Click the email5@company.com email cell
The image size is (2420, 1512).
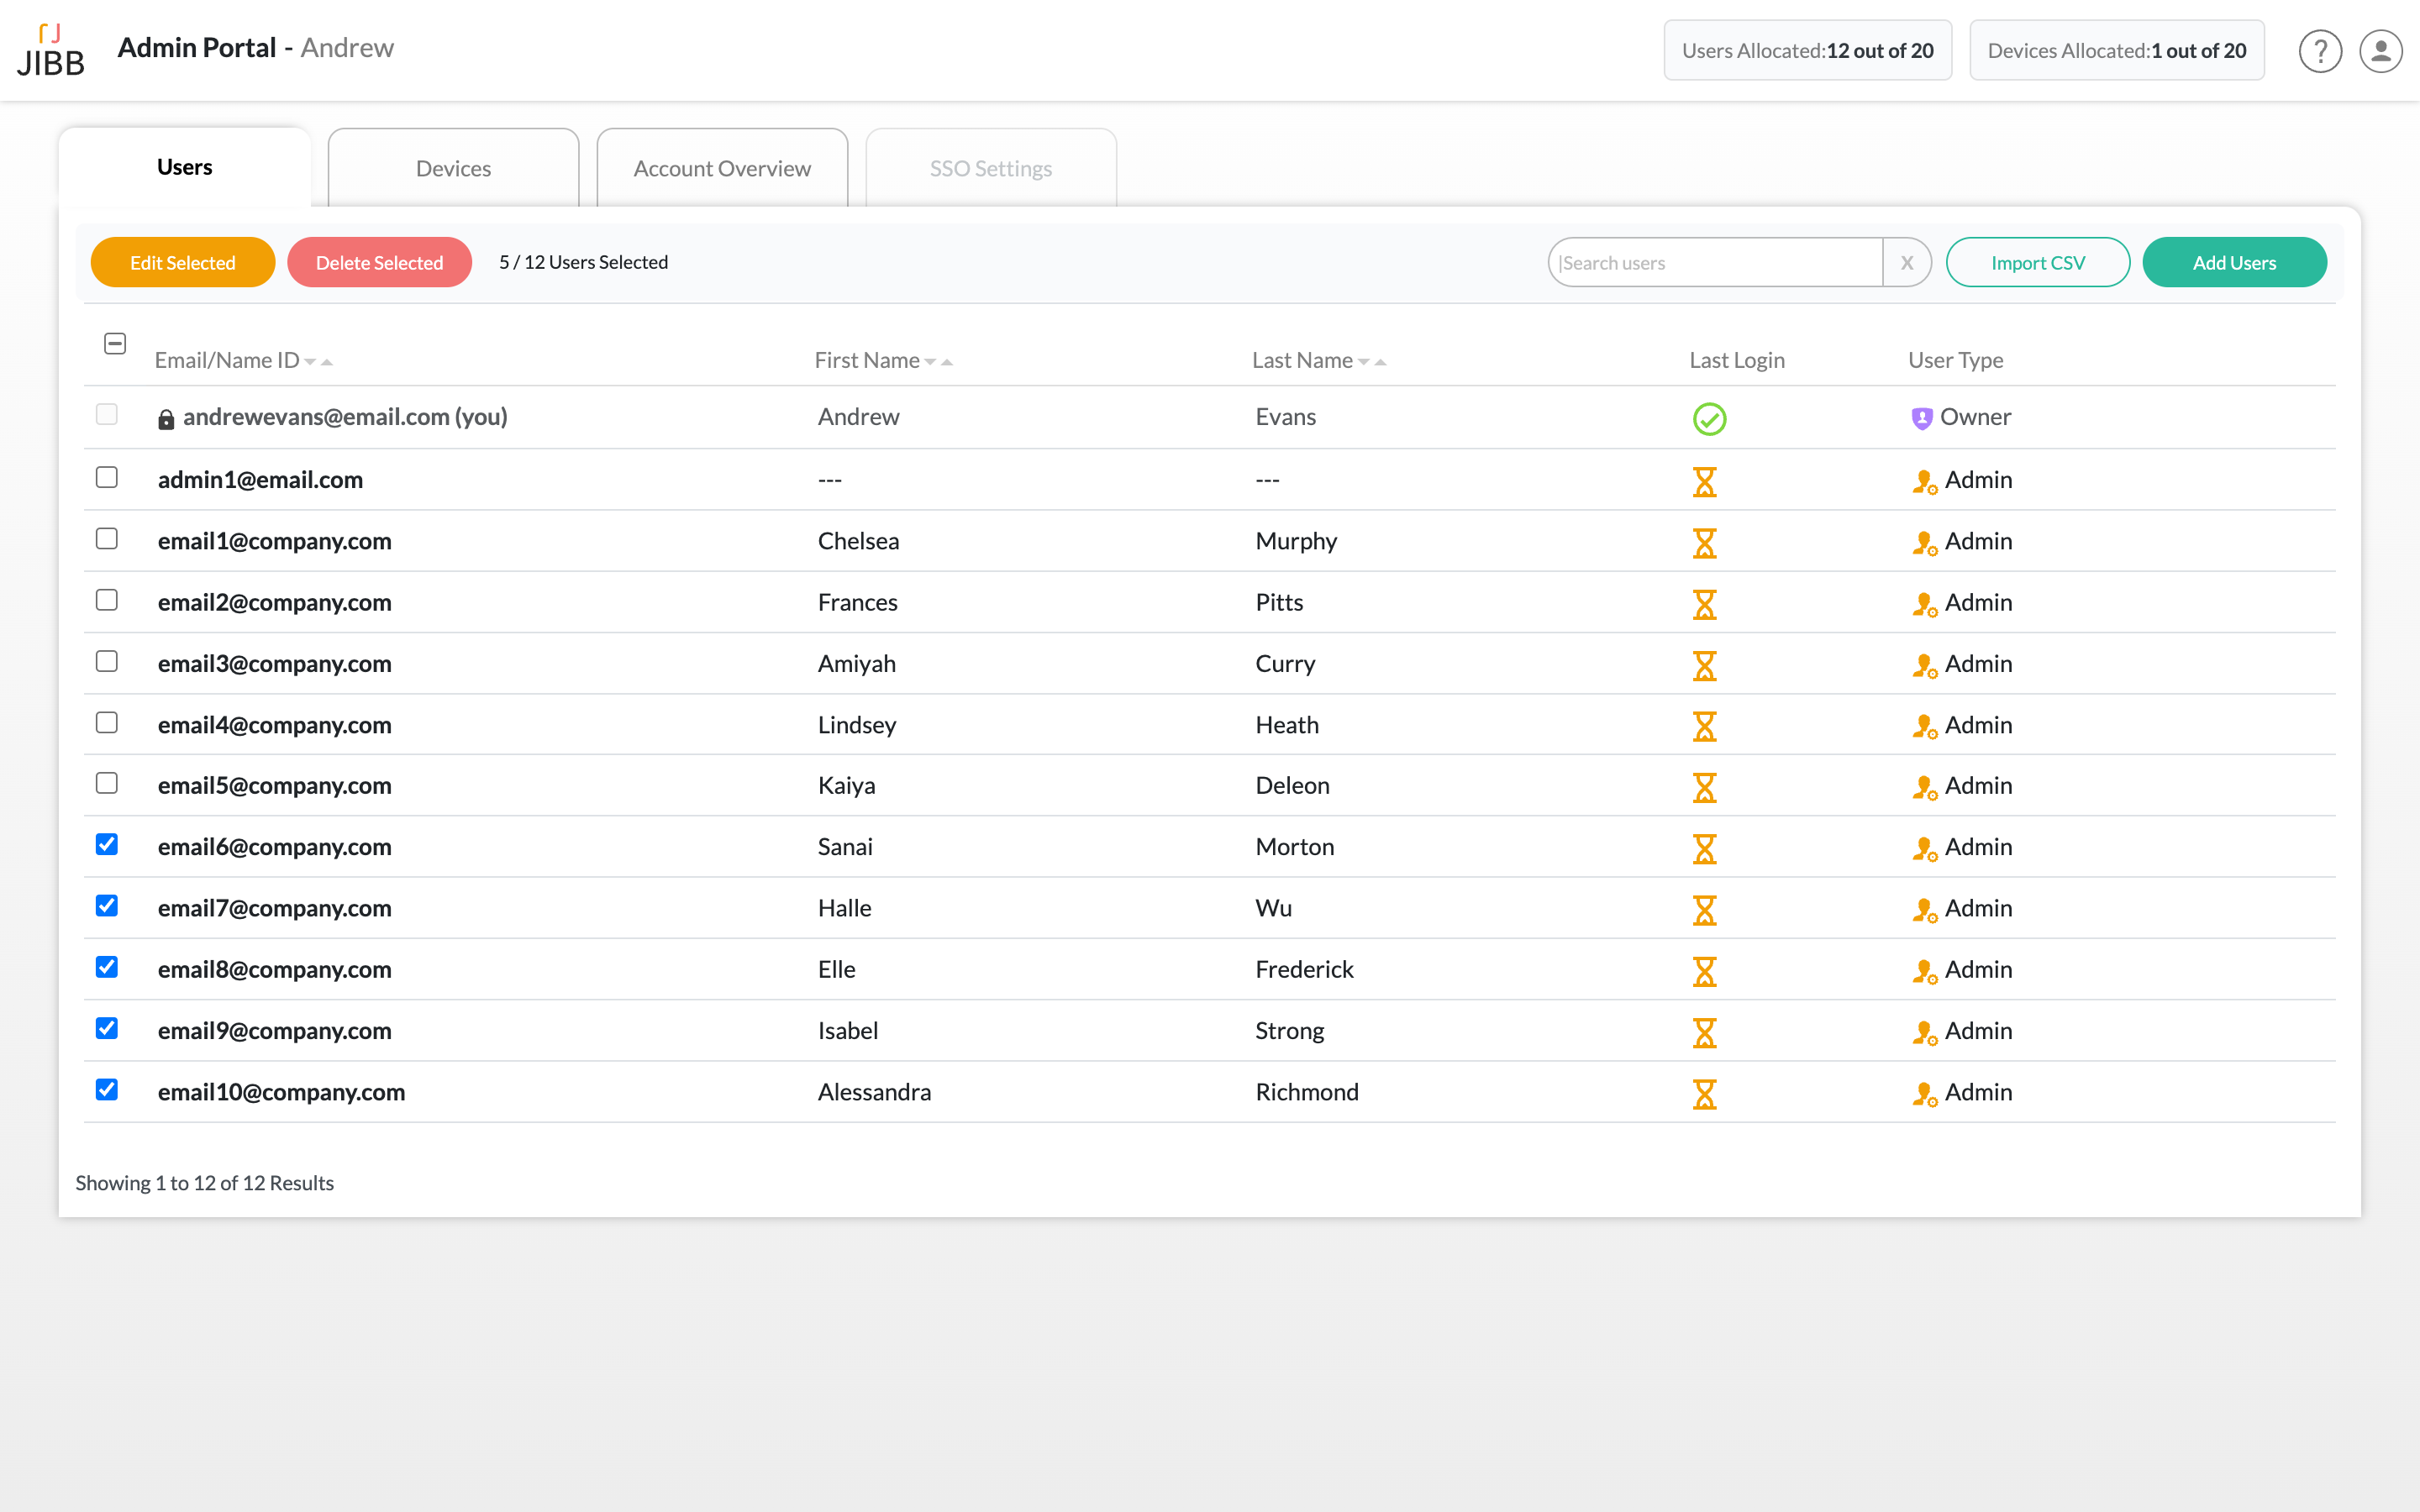pyautogui.click(x=274, y=786)
